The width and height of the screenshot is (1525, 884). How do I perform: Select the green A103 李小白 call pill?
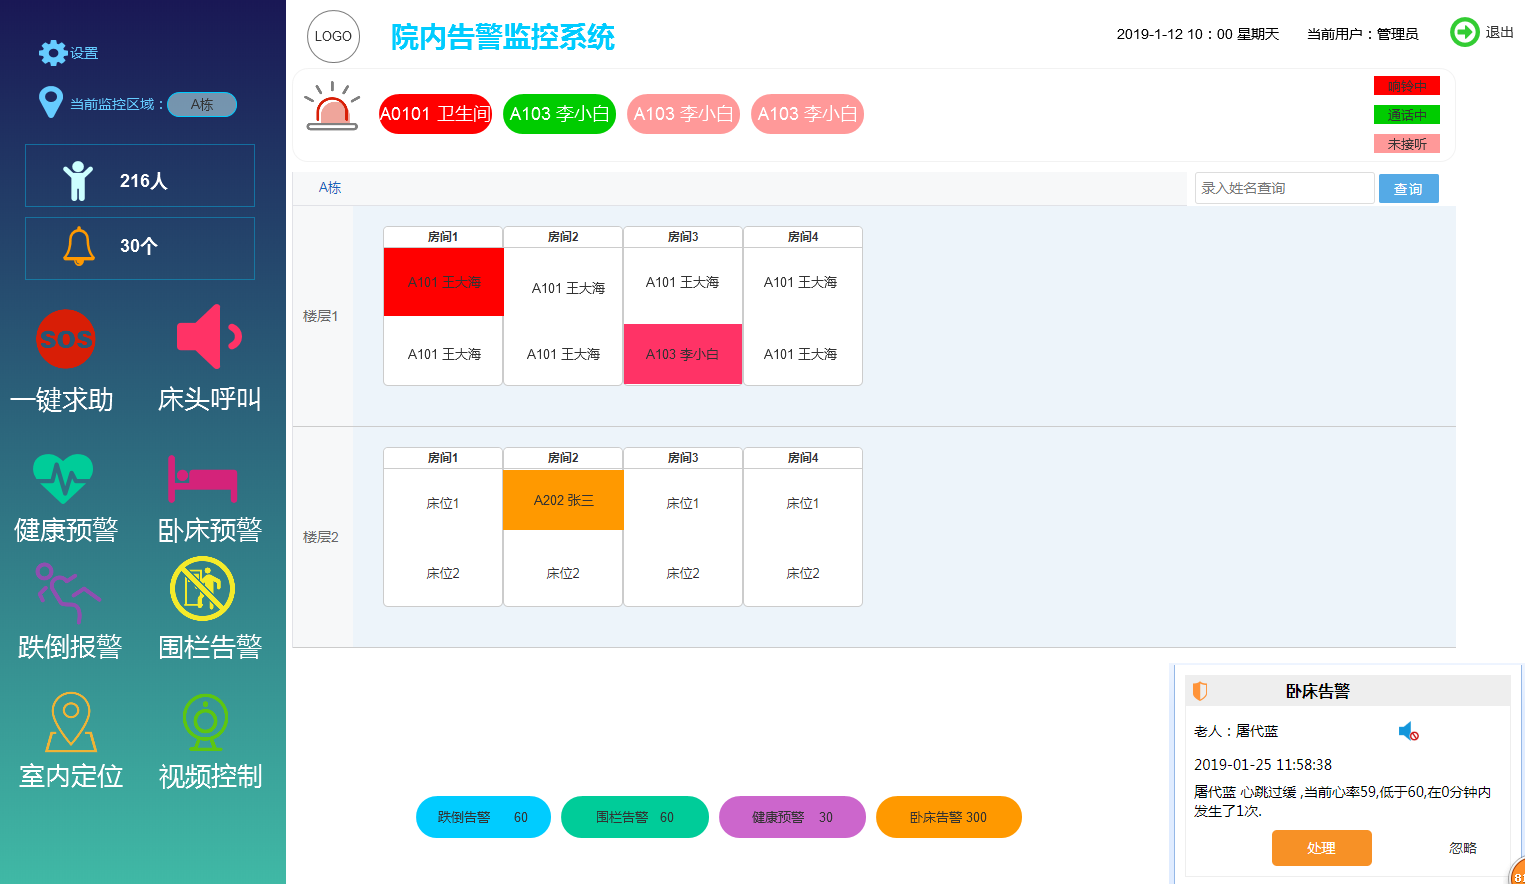[559, 114]
